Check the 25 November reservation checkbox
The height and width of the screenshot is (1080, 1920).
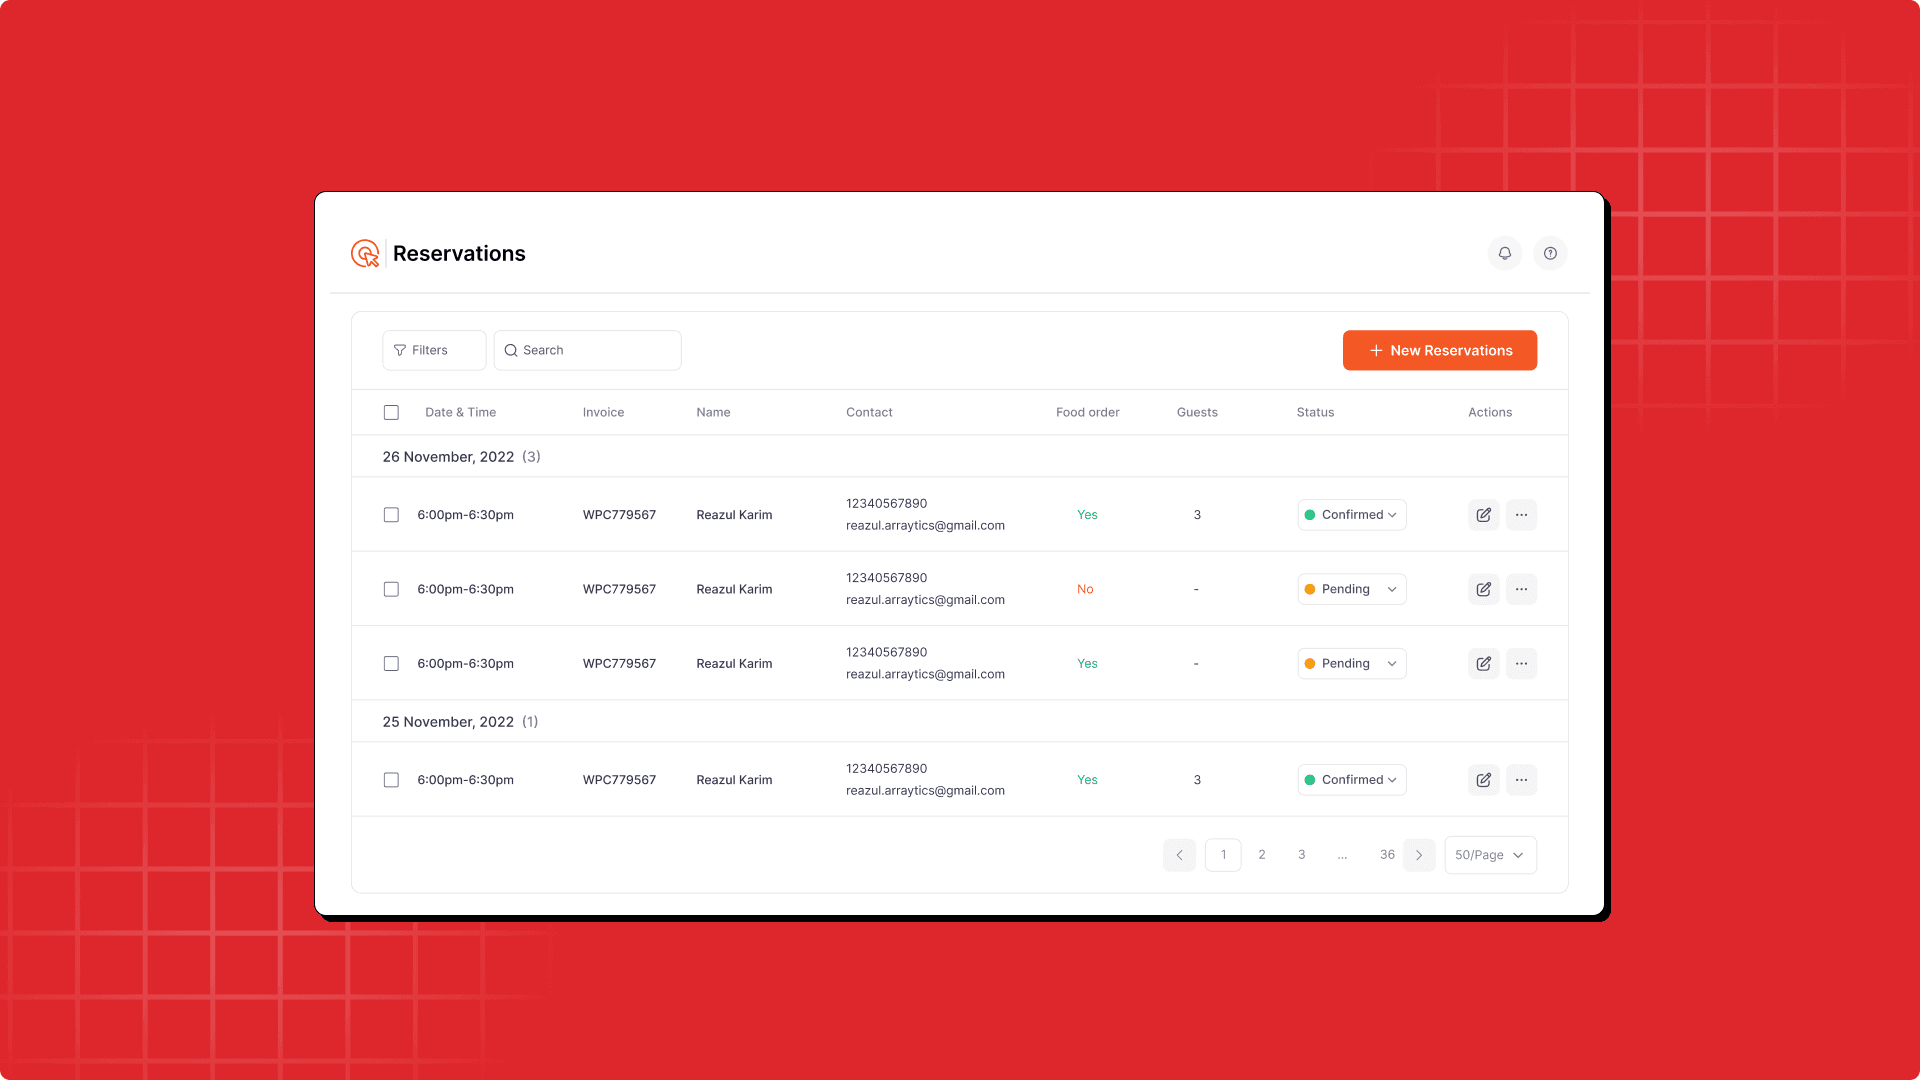(391, 780)
